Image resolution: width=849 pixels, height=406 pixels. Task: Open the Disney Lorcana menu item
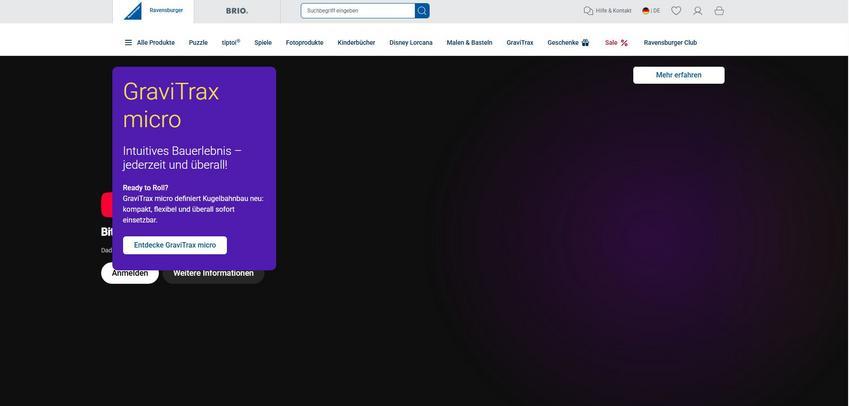pyautogui.click(x=411, y=43)
